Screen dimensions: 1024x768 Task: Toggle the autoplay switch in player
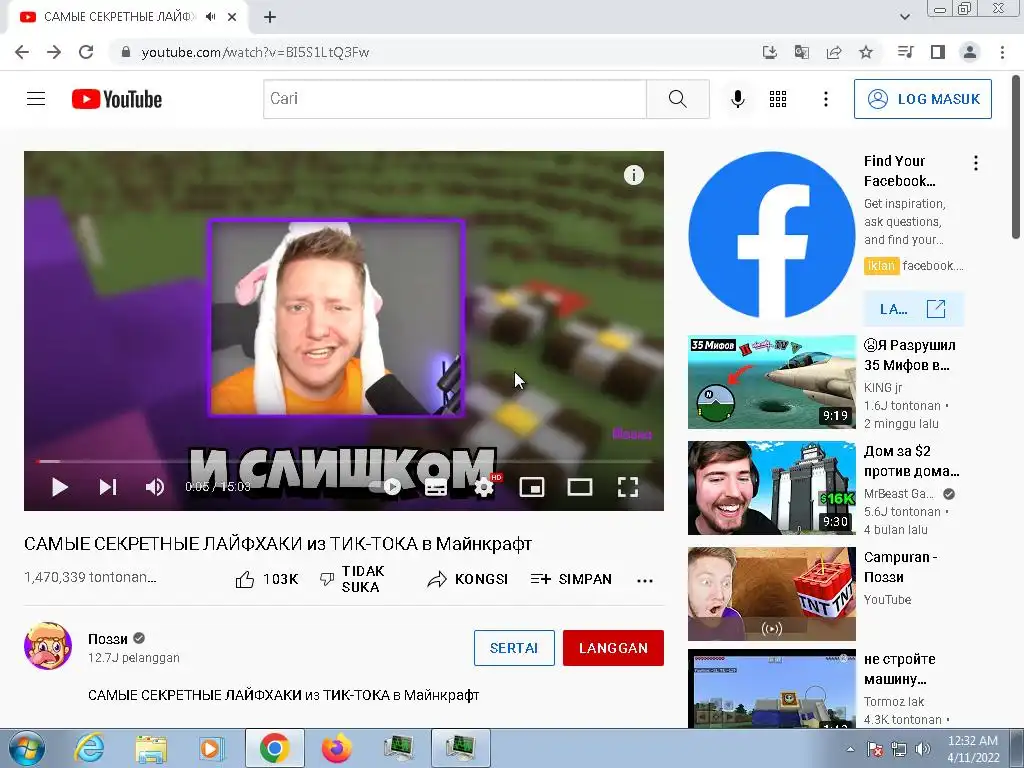[385, 487]
